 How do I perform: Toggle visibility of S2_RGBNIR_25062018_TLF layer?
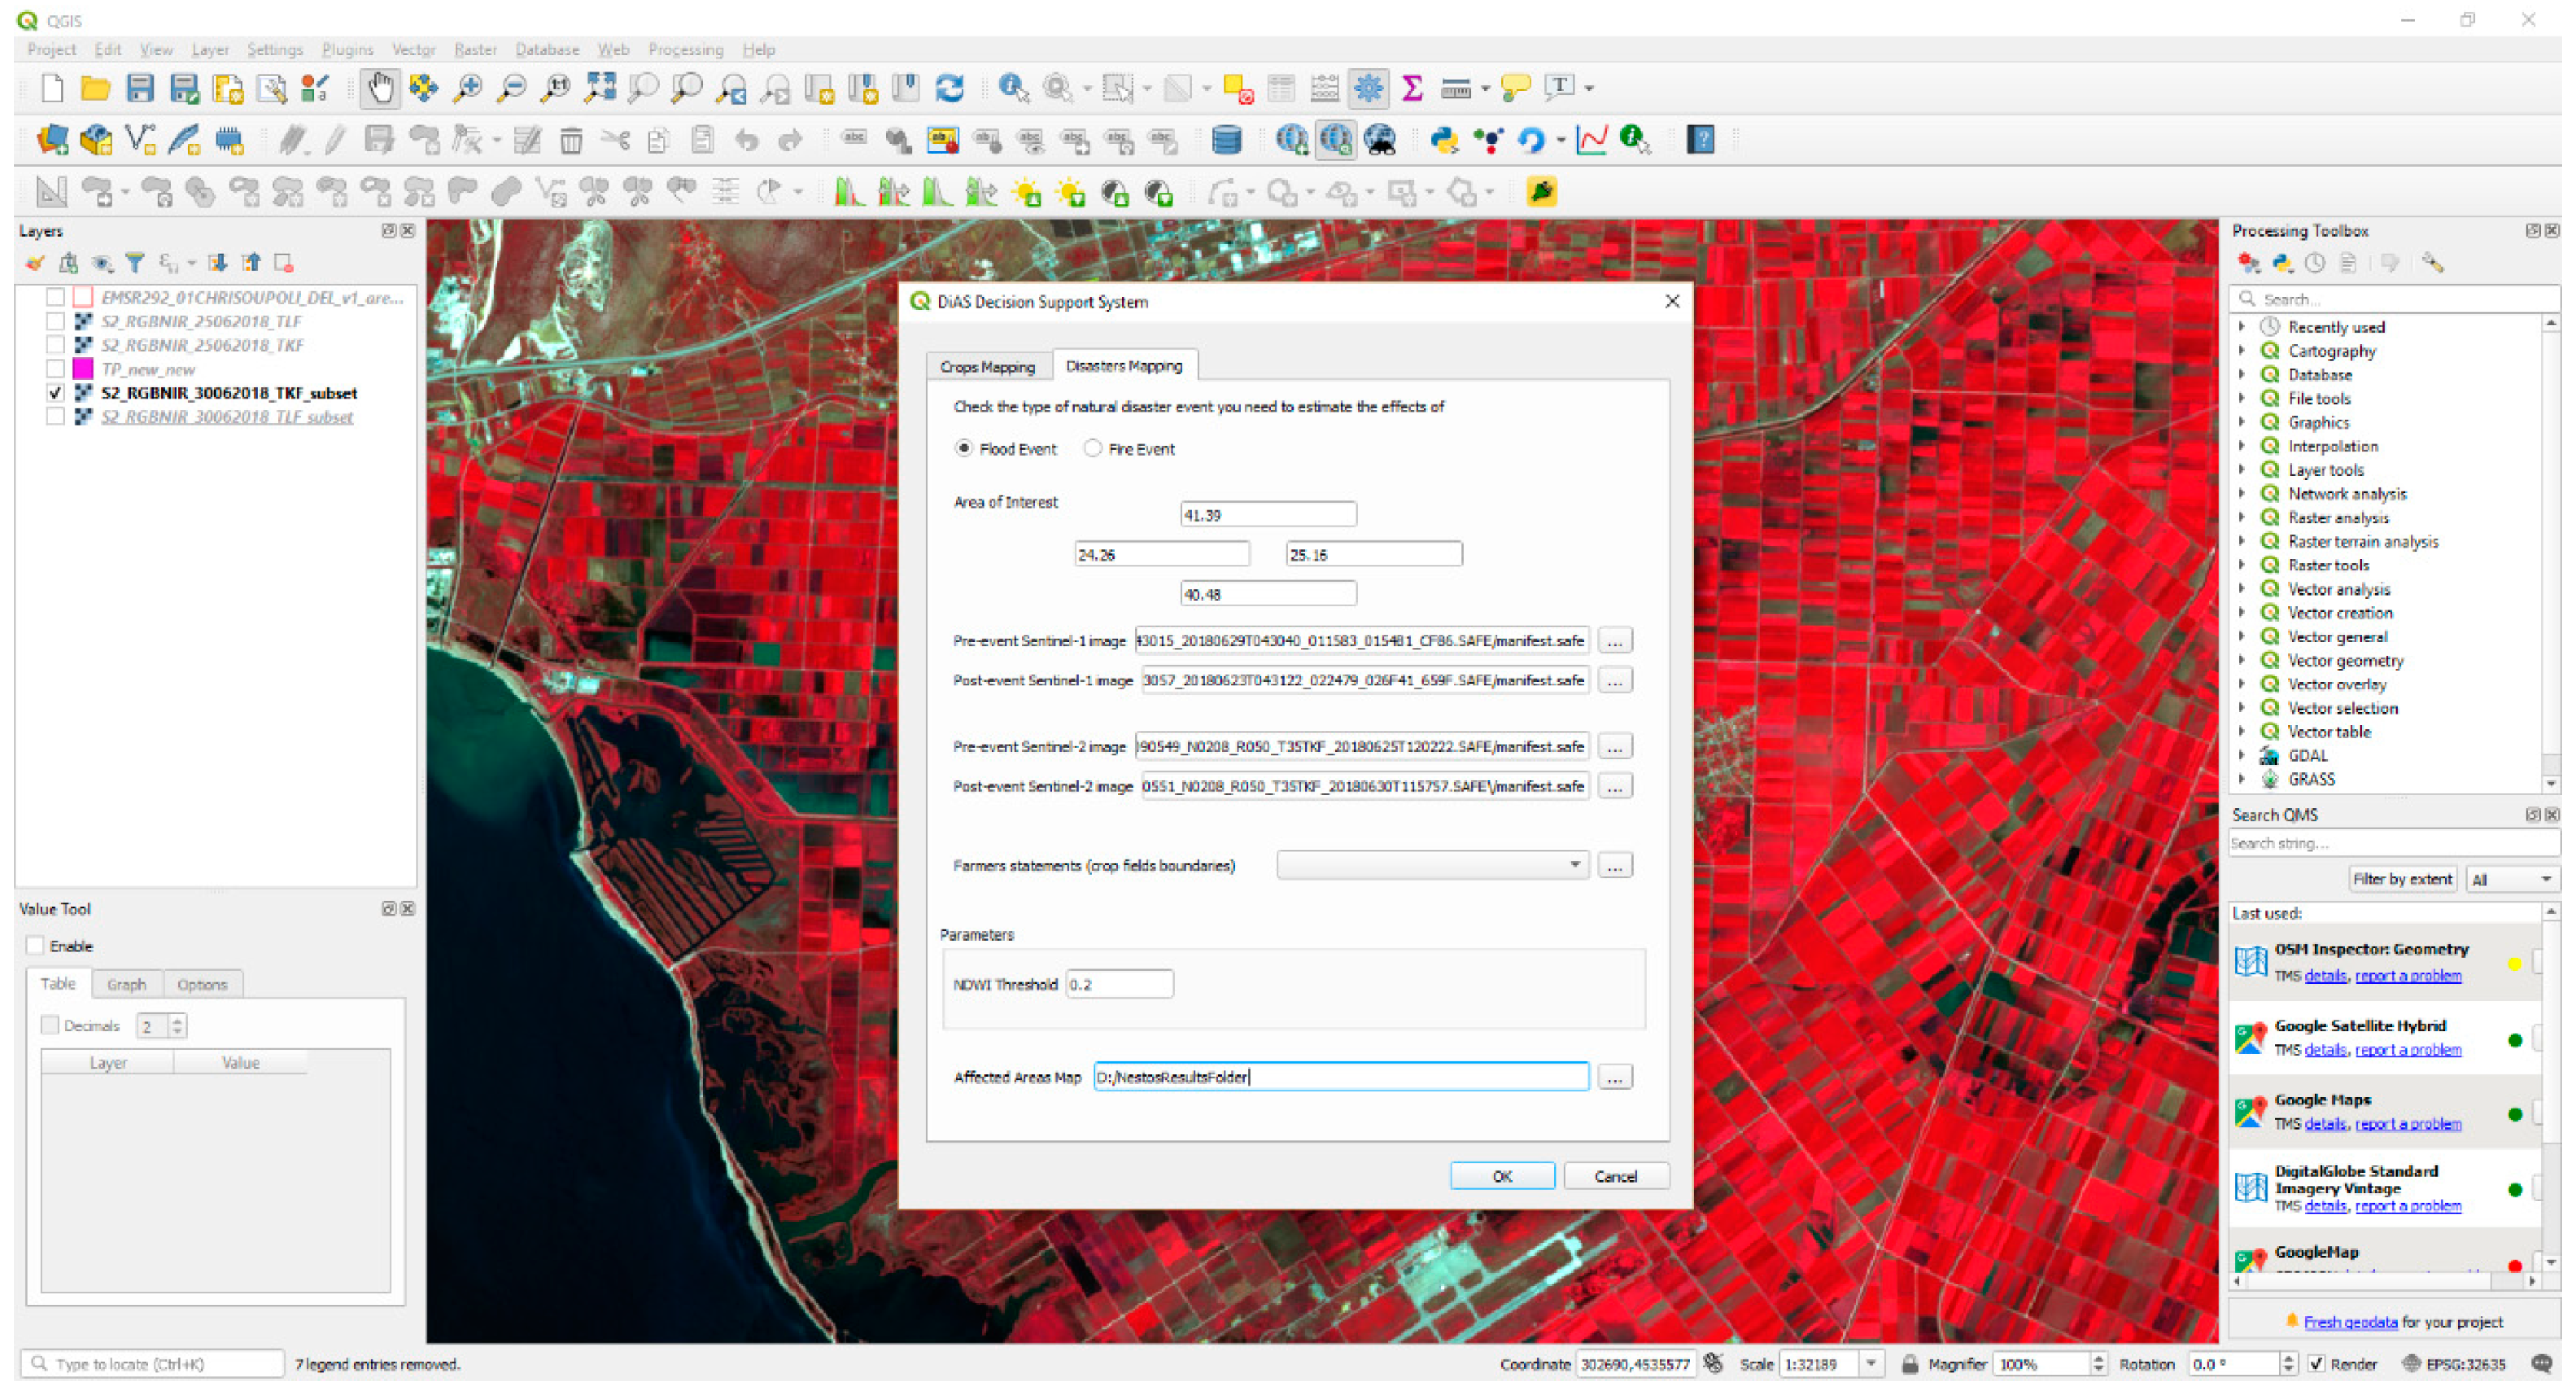[56, 321]
